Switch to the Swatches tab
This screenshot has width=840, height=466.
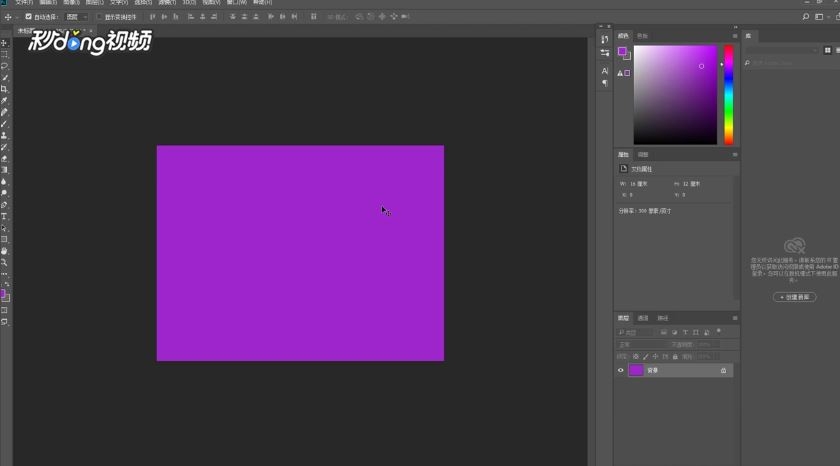point(642,36)
